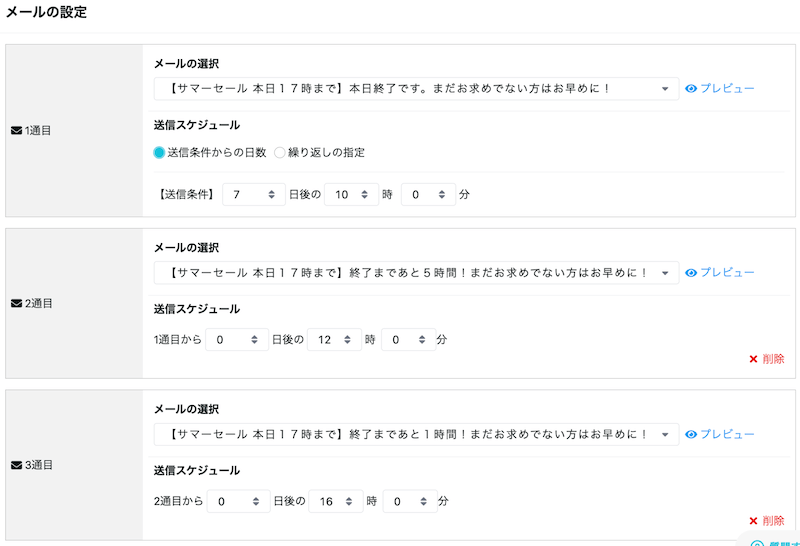The height and width of the screenshot is (546, 800).
Task: Click the eye preview icon for third mail
Action: [x=691, y=434]
